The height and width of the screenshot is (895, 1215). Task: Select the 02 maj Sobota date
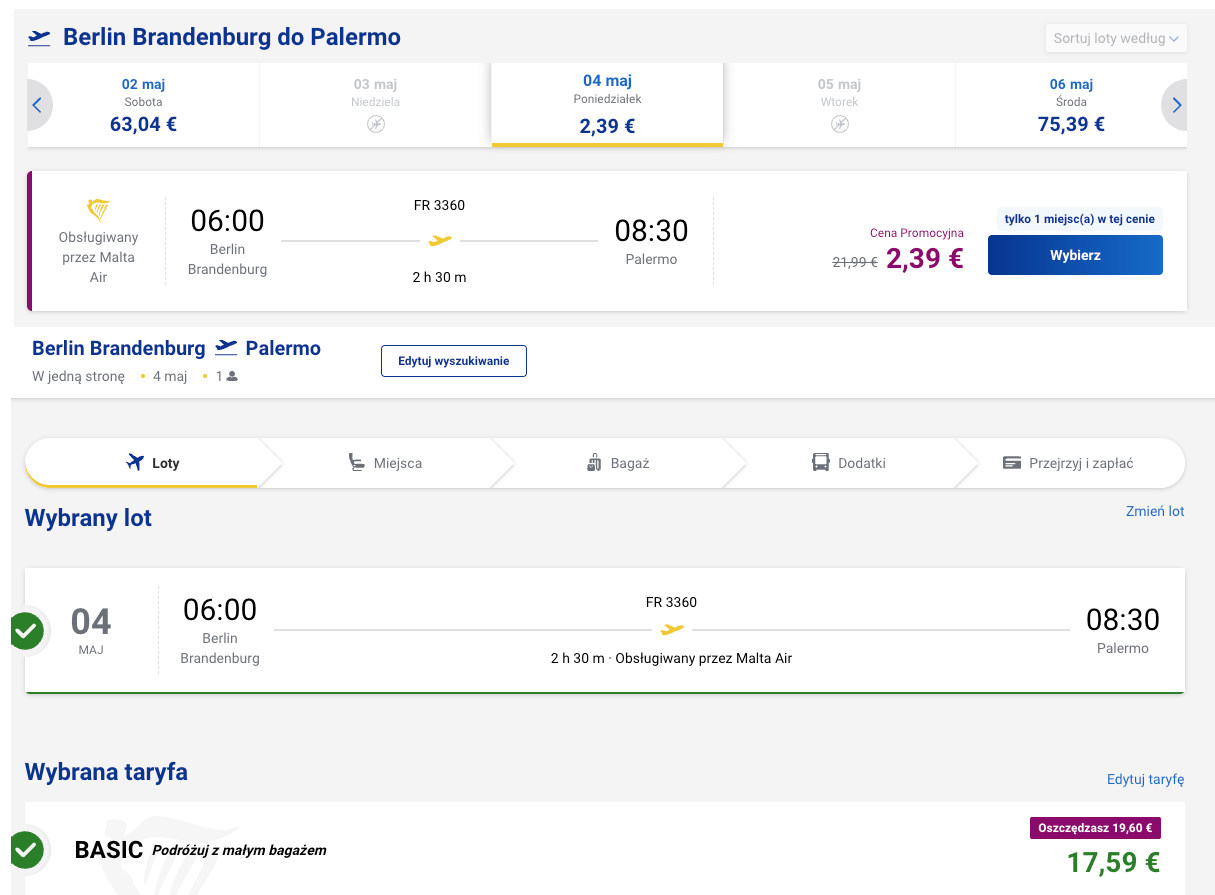coord(143,105)
